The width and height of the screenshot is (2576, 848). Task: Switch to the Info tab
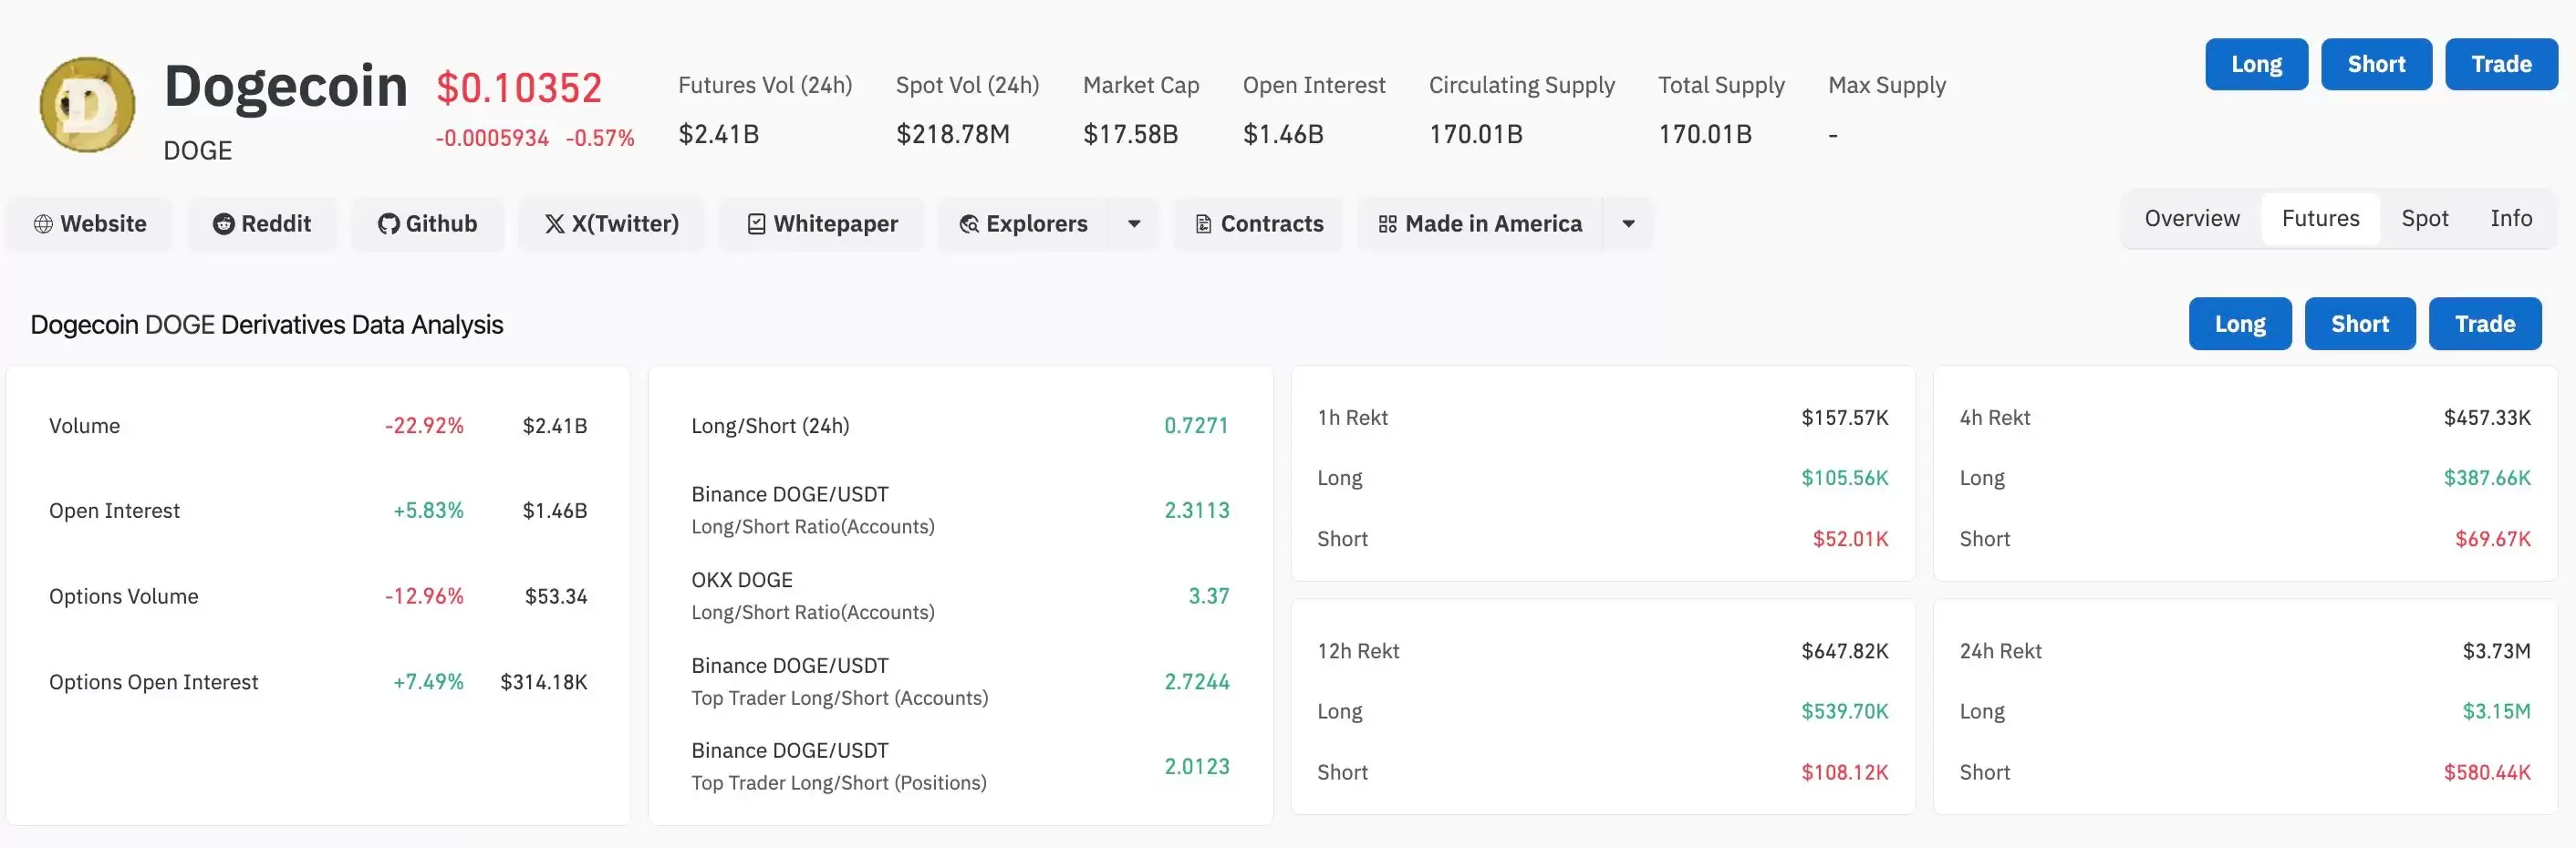2510,219
